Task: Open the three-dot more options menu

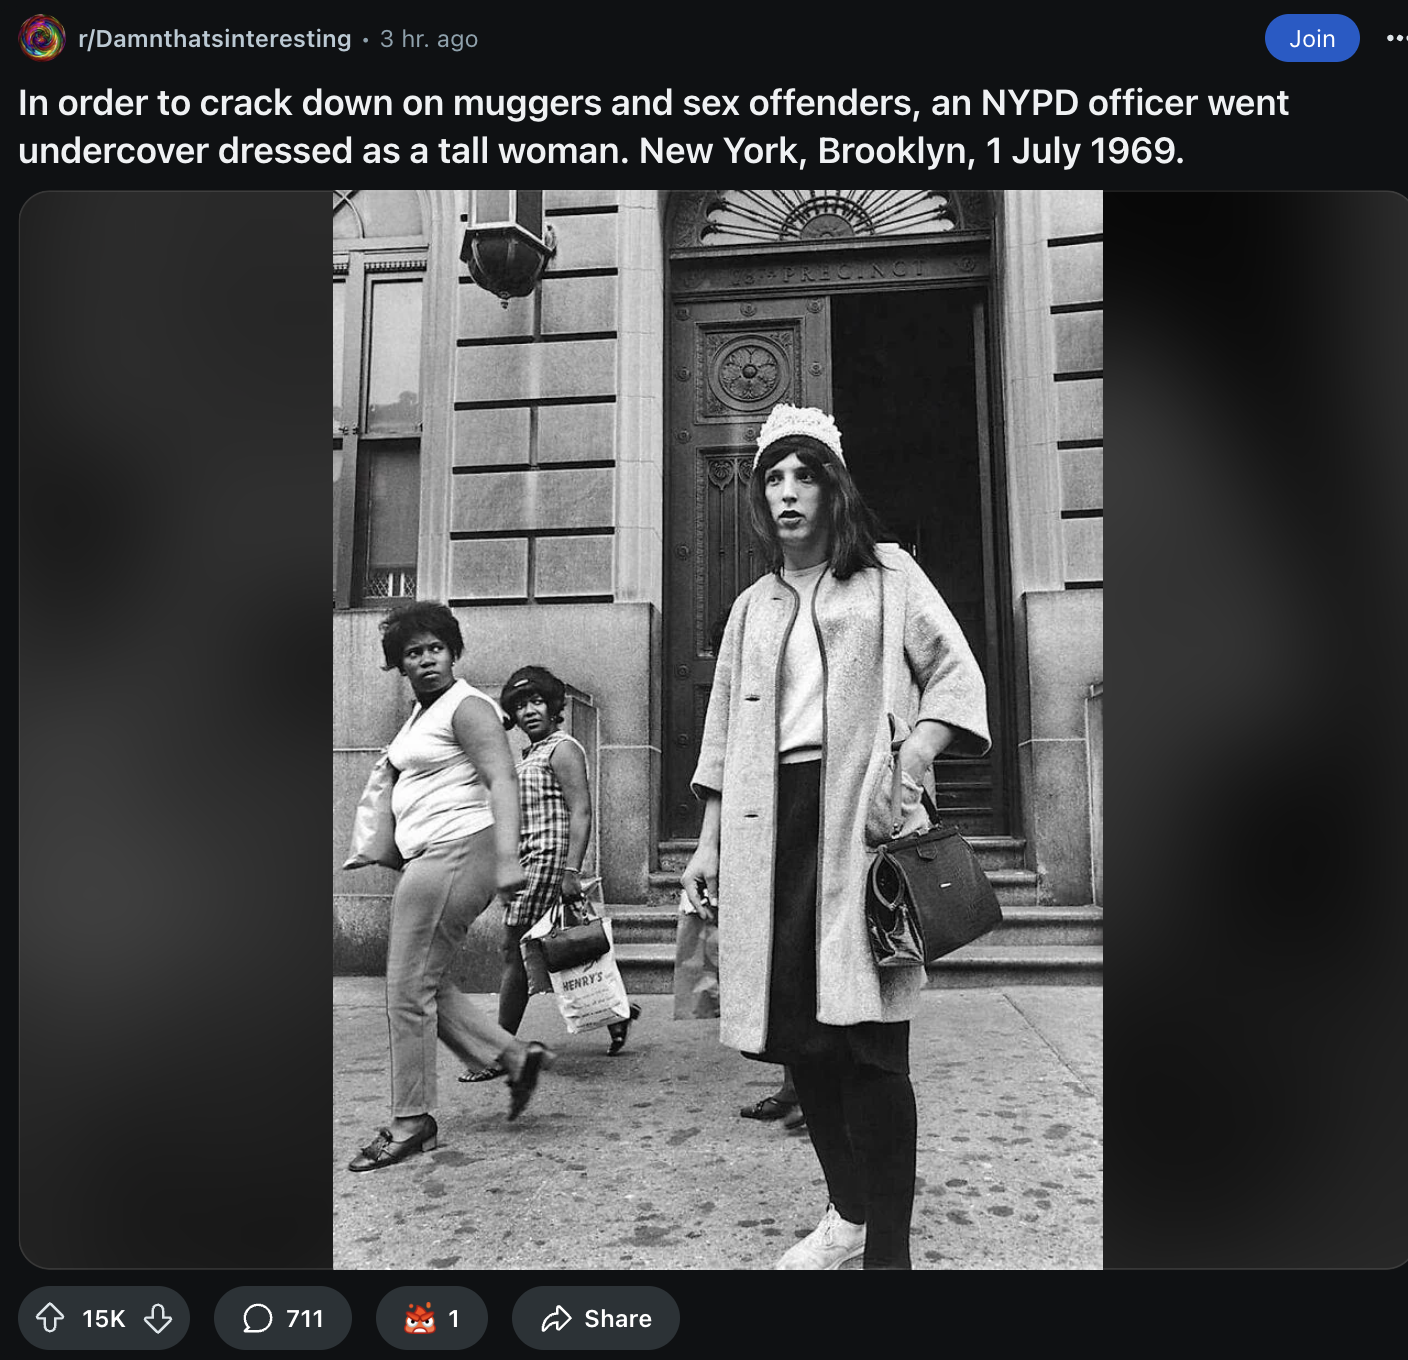Action: (x=1396, y=38)
